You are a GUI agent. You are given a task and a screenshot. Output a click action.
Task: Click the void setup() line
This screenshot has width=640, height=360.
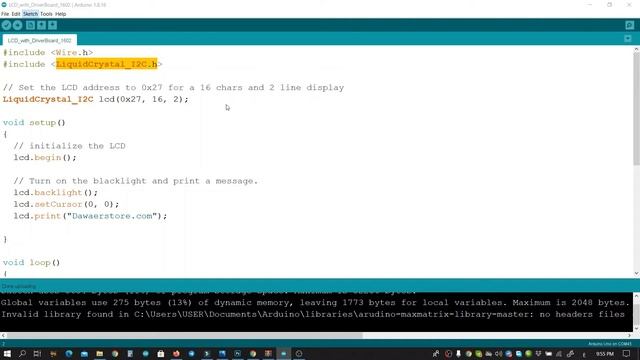pyautogui.click(x=34, y=122)
